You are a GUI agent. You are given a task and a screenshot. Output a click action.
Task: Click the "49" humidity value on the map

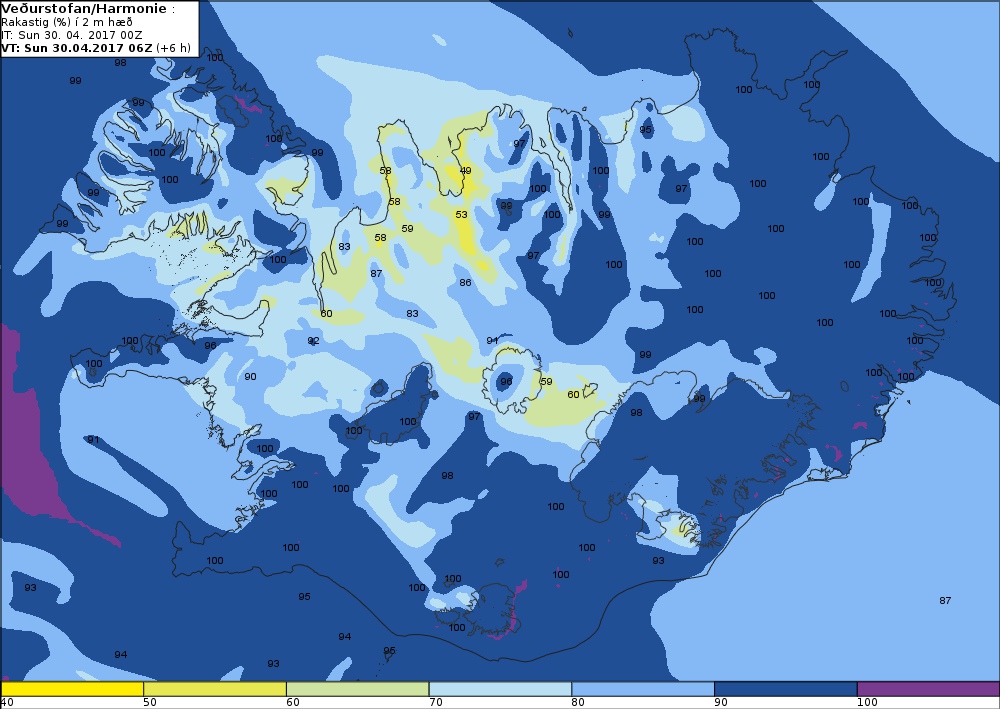[x=466, y=171]
